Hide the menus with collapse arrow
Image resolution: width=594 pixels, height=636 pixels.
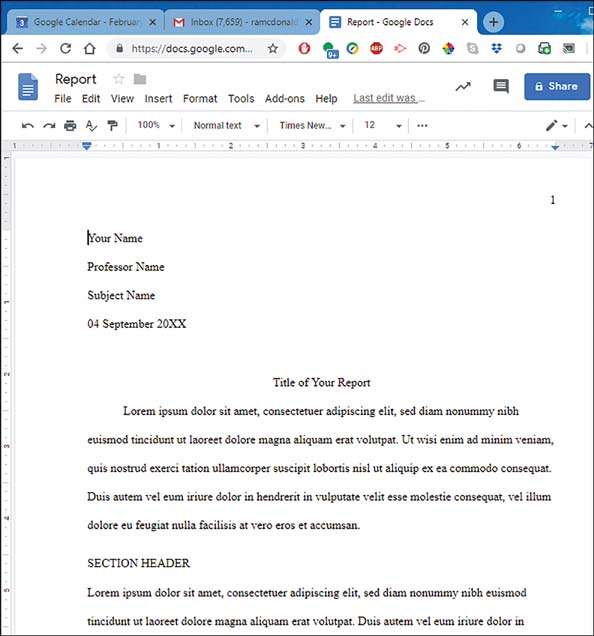588,126
